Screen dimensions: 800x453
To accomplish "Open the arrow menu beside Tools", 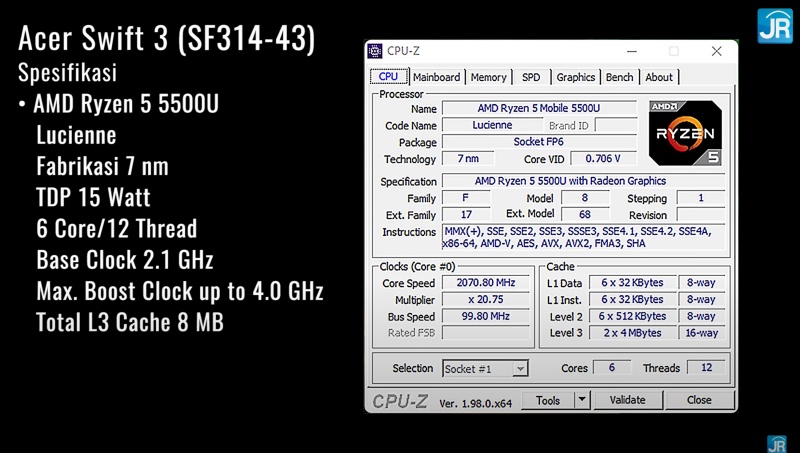I will [582, 400].
